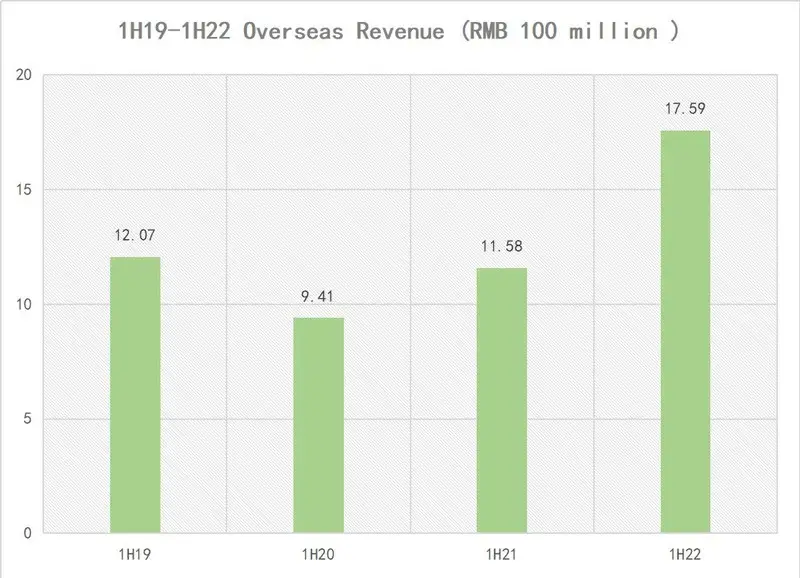Click the 1H21 revenue bar
Screen dimensions: 800x578
pyautogui.click(x=501, y=400)
